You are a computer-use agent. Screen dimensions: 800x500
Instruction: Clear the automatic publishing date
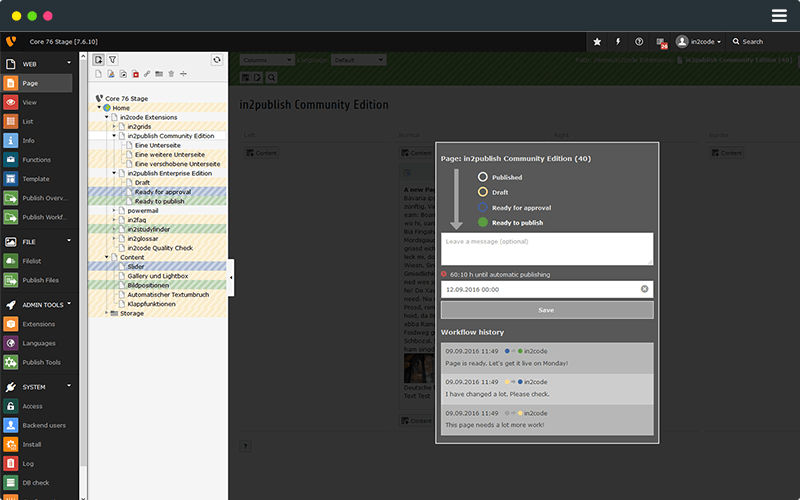pos(644,289)
